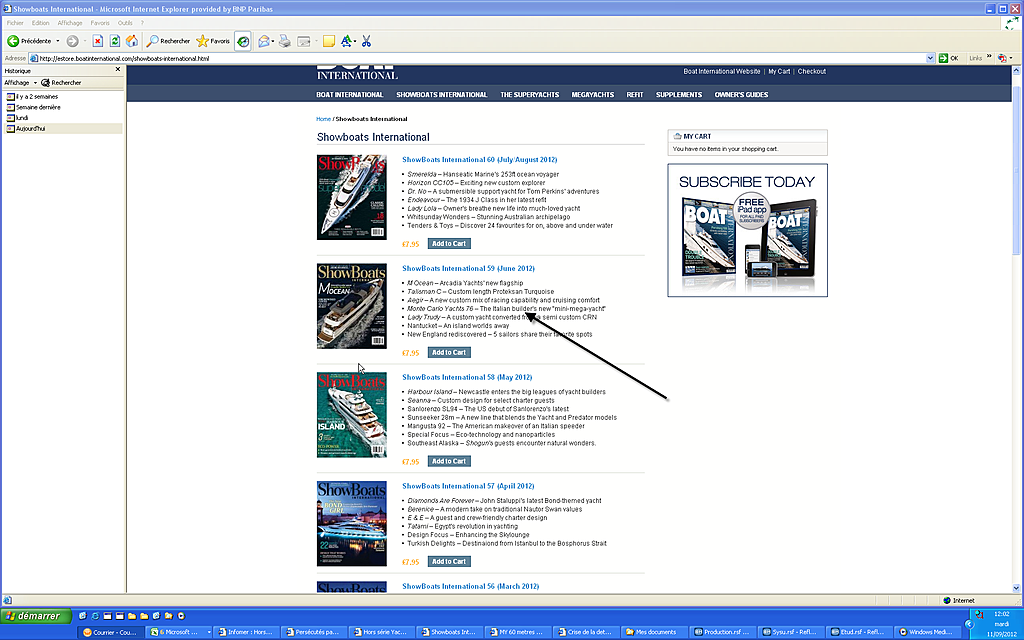Go to Checkout link
1024x640 pixels.
812,71
